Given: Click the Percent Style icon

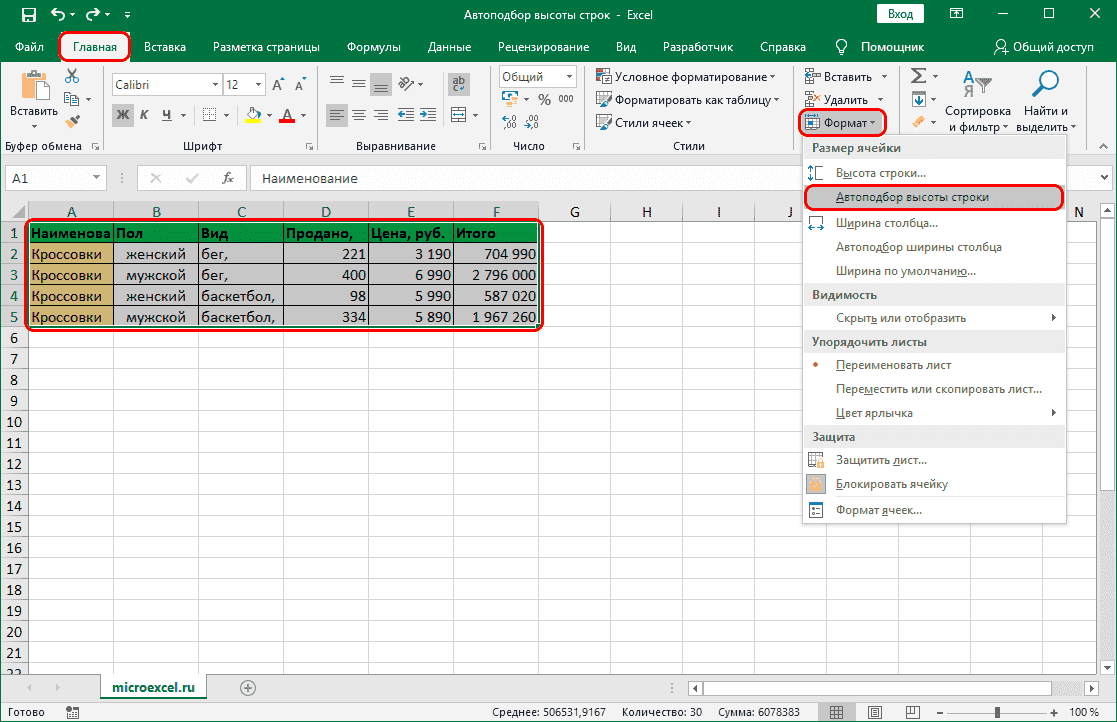Looking at the screenshot, I should [544, 100].
